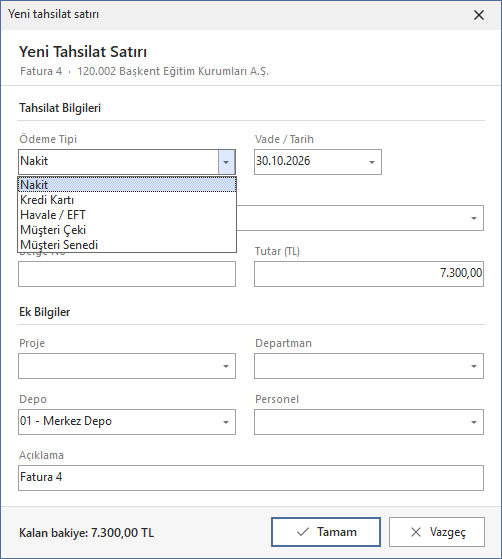The height and width of the screenshot is (559, 502).
Task: Click the Ek Bilgiler section heading
Action: click(45, 312)
